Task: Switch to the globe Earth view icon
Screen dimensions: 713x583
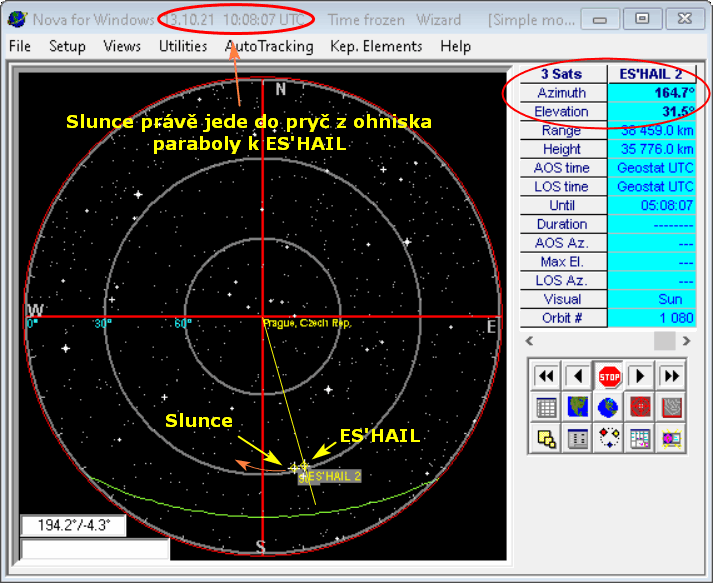Action: pos(609,407)
